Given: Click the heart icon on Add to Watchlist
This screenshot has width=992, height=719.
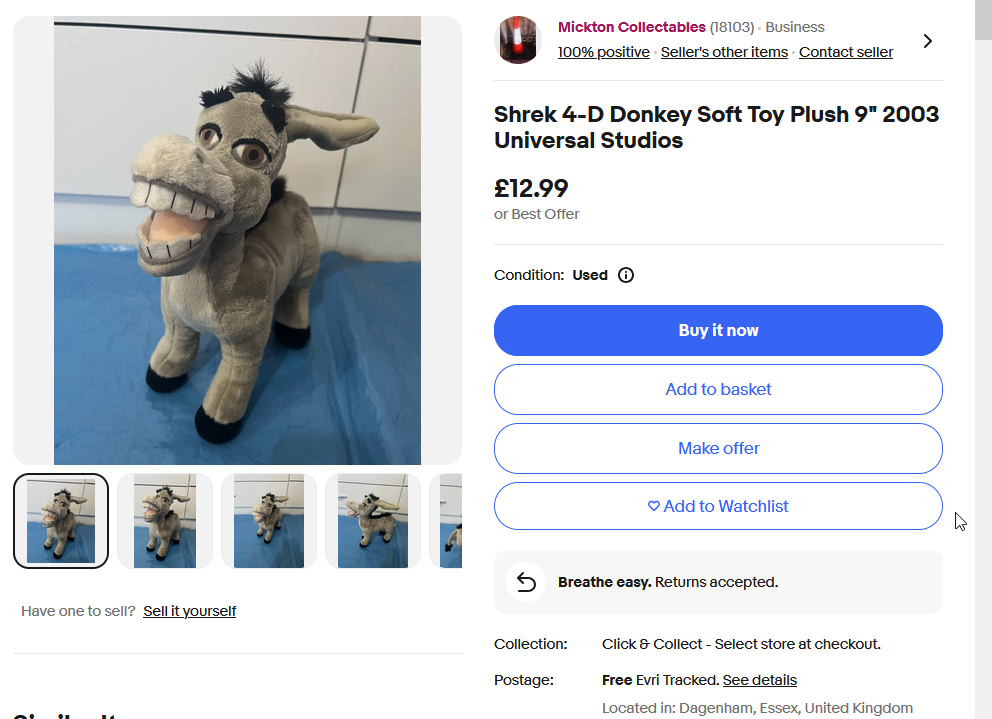Looking at the screenshot, I should pyautogui.click(x=654, y=506).
